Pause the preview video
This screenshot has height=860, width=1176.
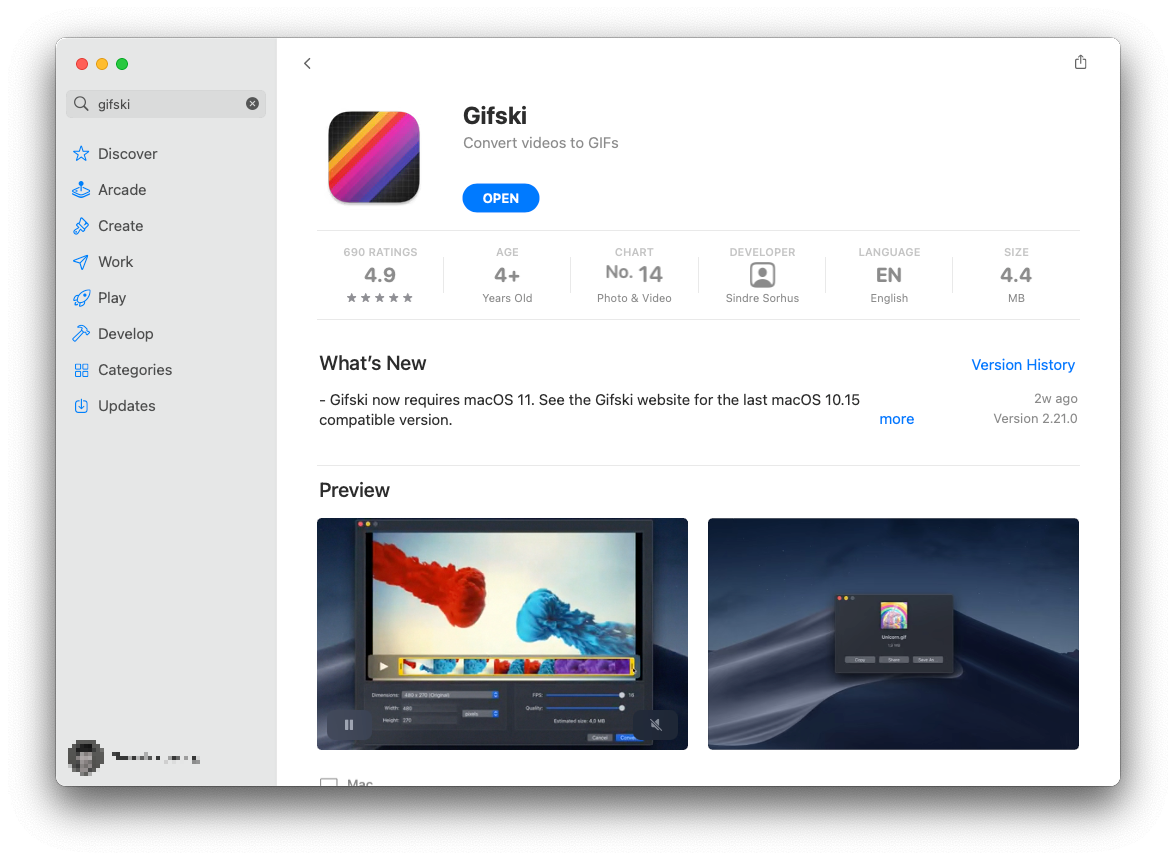[x=349, y=724]
